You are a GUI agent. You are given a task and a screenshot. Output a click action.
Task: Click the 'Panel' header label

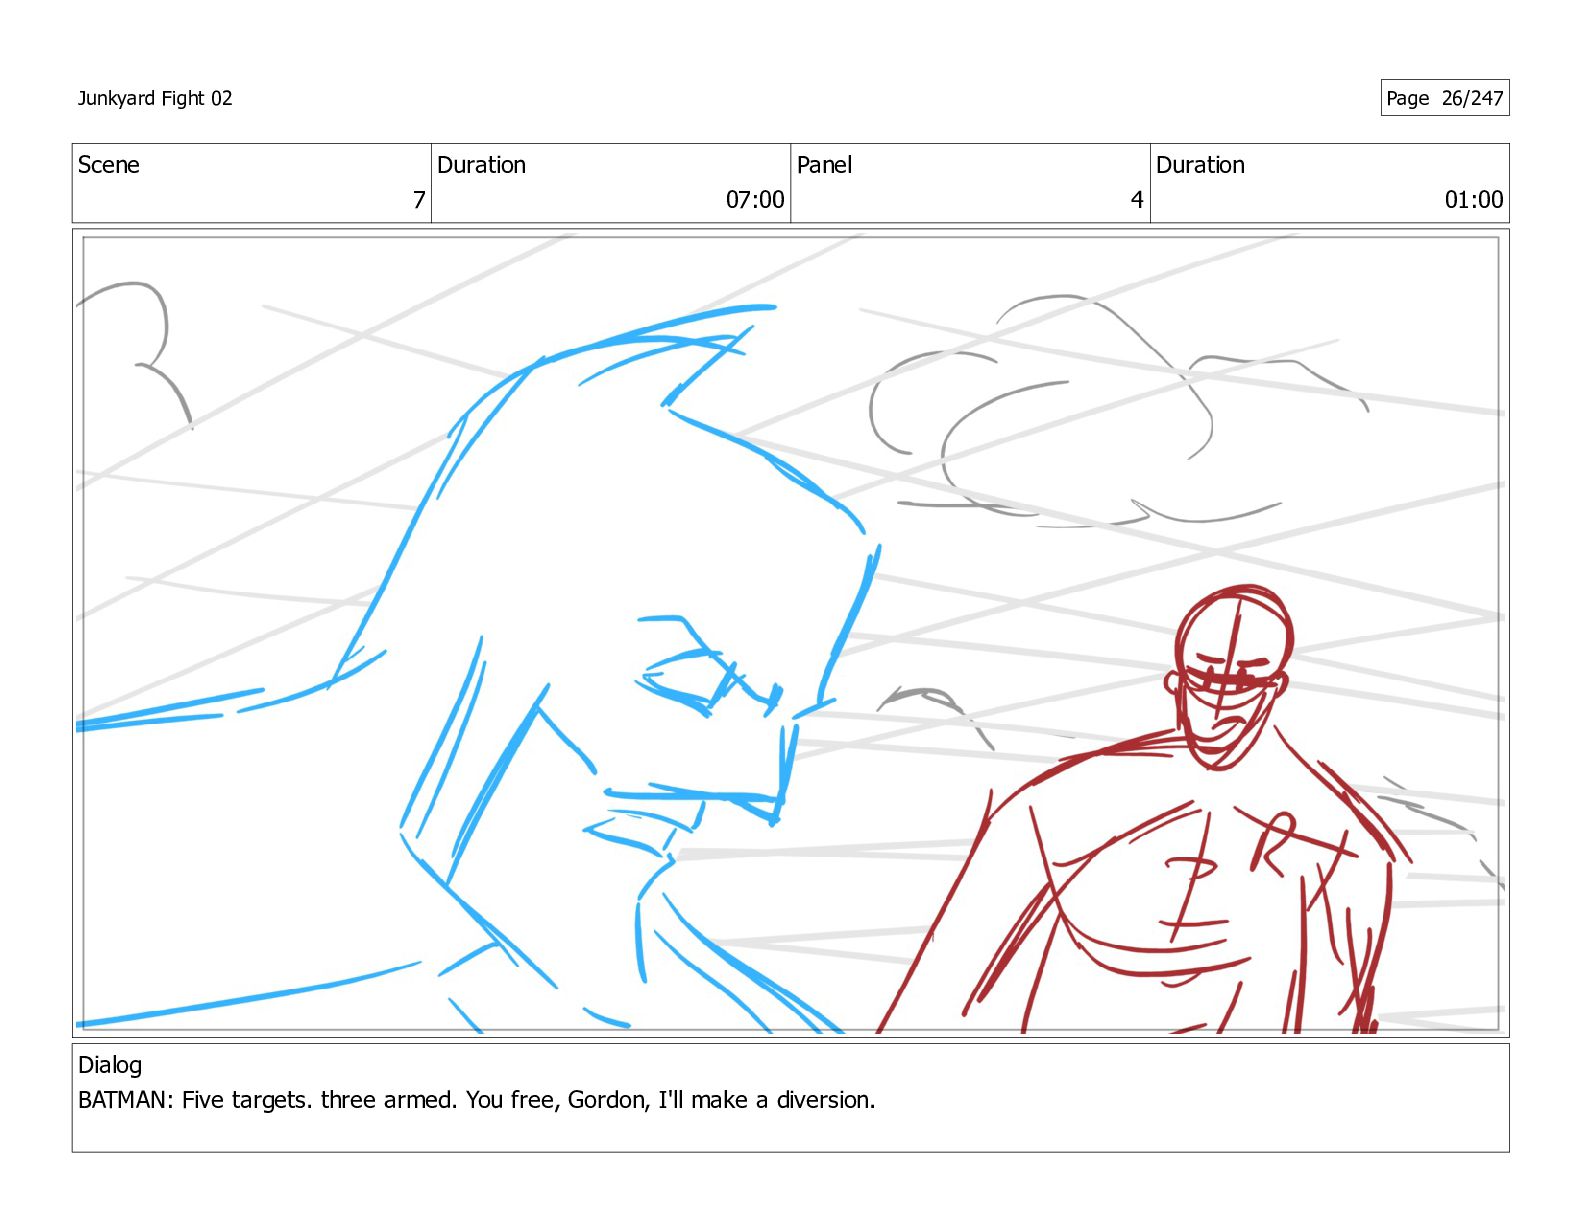824,165
